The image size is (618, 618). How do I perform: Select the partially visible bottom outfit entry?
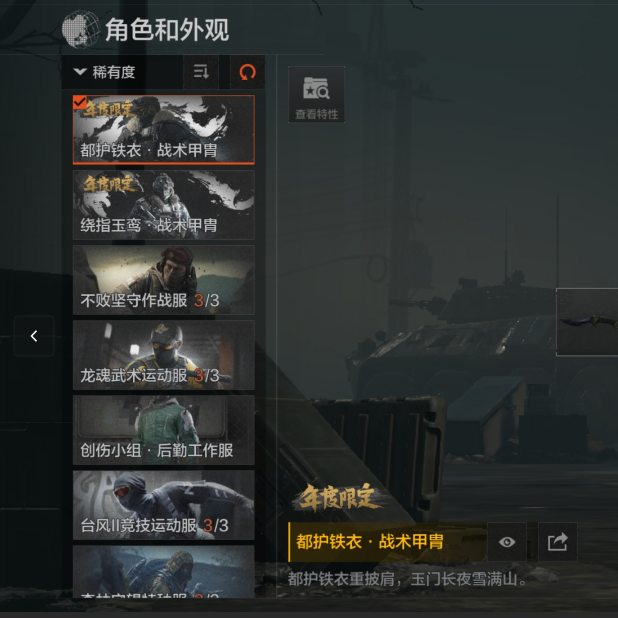[x=164, y=571]
